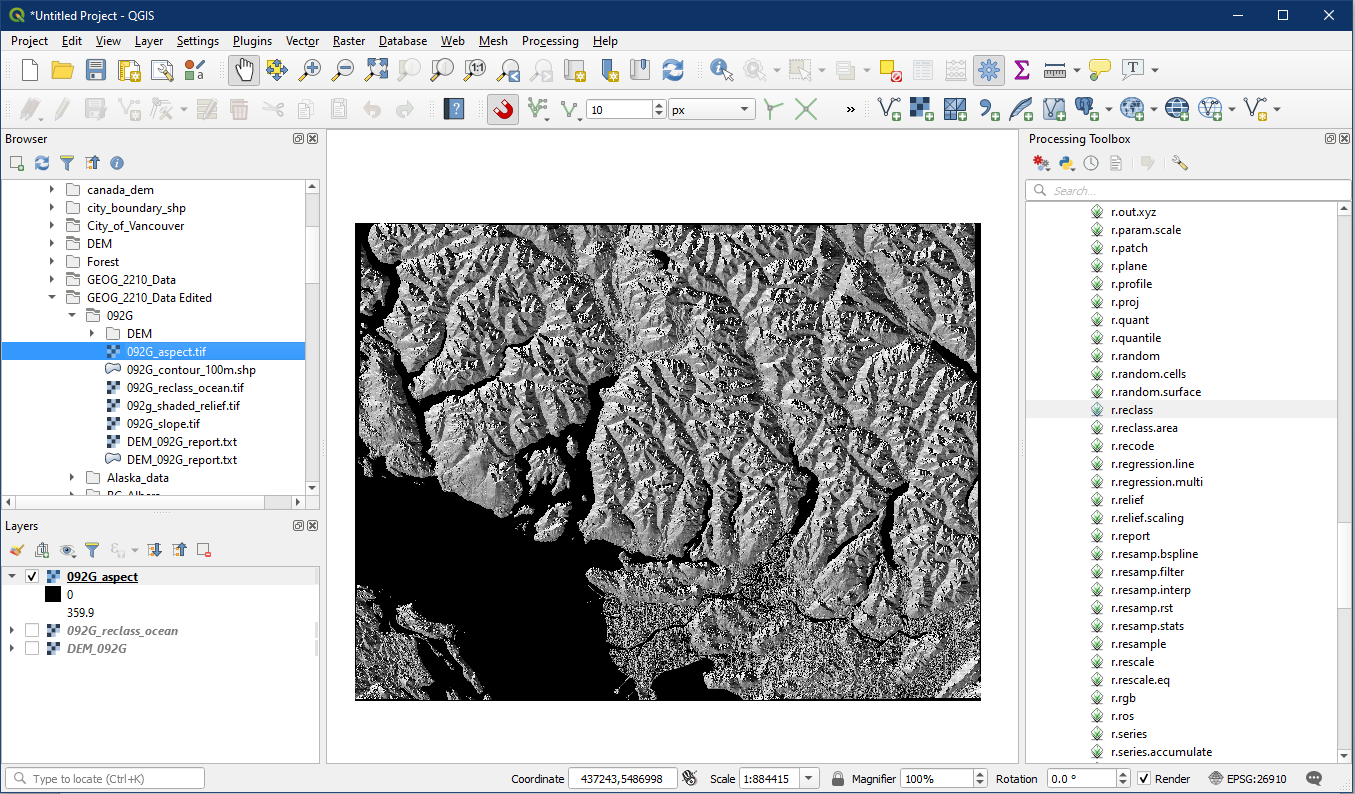
Task: Collapse the GEOG_2210_Data Edited folder
Action: point(52,298)
